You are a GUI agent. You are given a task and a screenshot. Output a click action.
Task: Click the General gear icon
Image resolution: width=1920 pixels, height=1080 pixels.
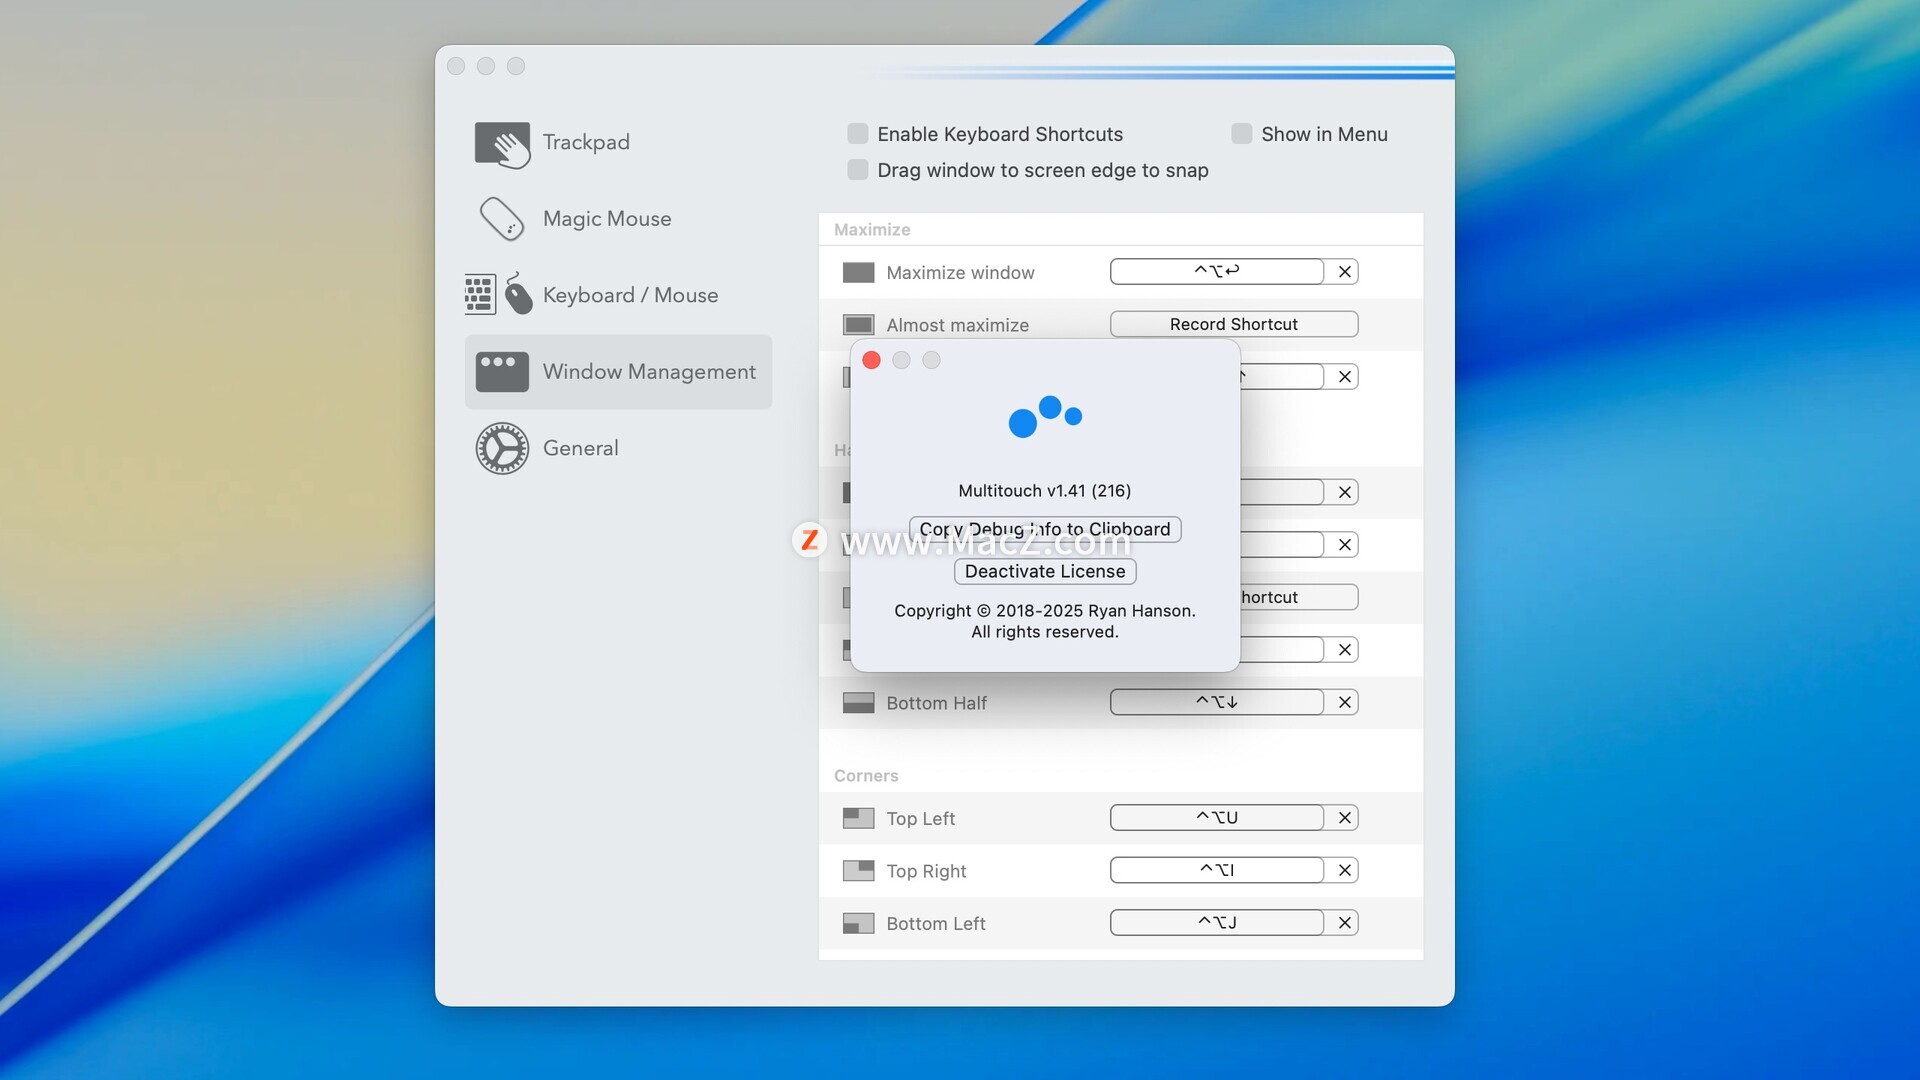pos(502,448)
